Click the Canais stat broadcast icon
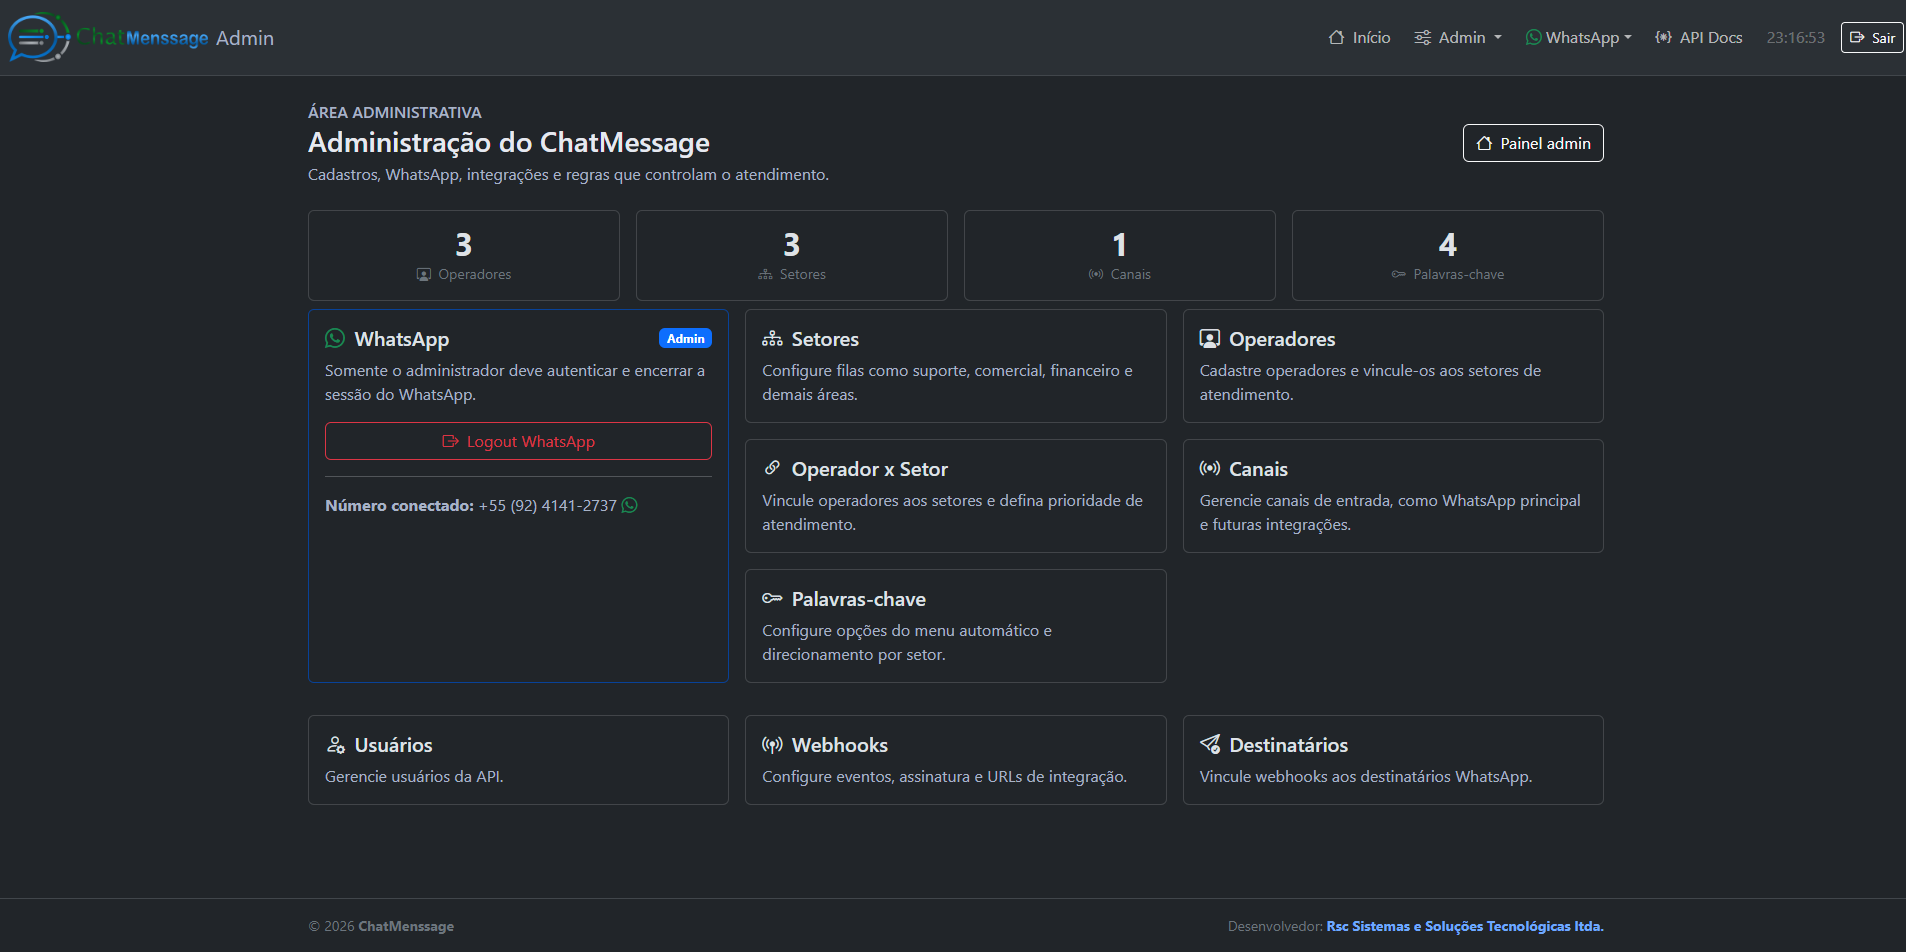The width and height of the screenshot is (1906, 952). [x=1096, y=274]
